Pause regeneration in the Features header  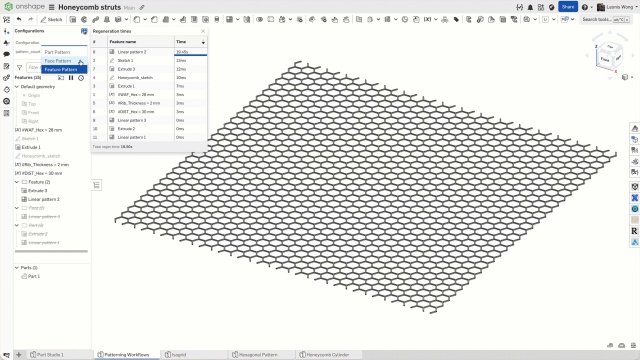71,78
